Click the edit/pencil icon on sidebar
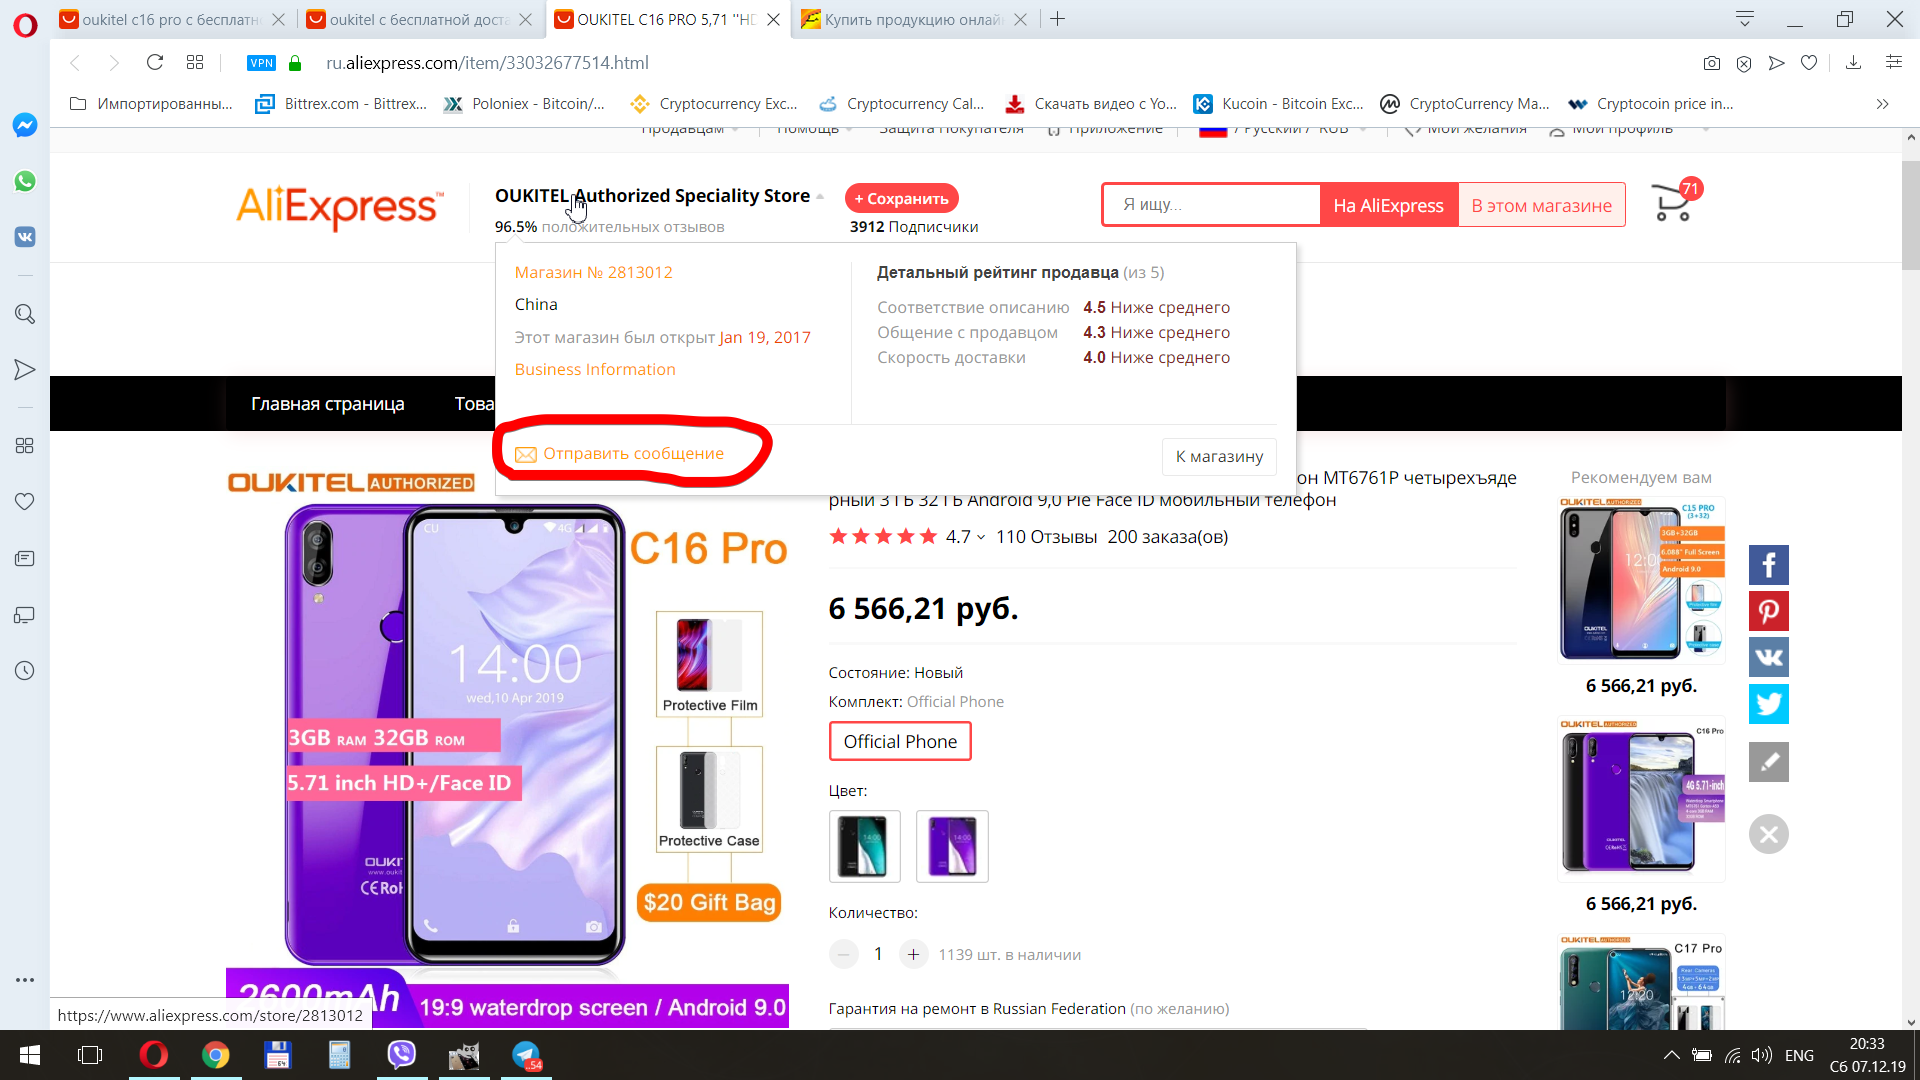This screenshot has height=1080, width=1920. tap(1767, 760)
